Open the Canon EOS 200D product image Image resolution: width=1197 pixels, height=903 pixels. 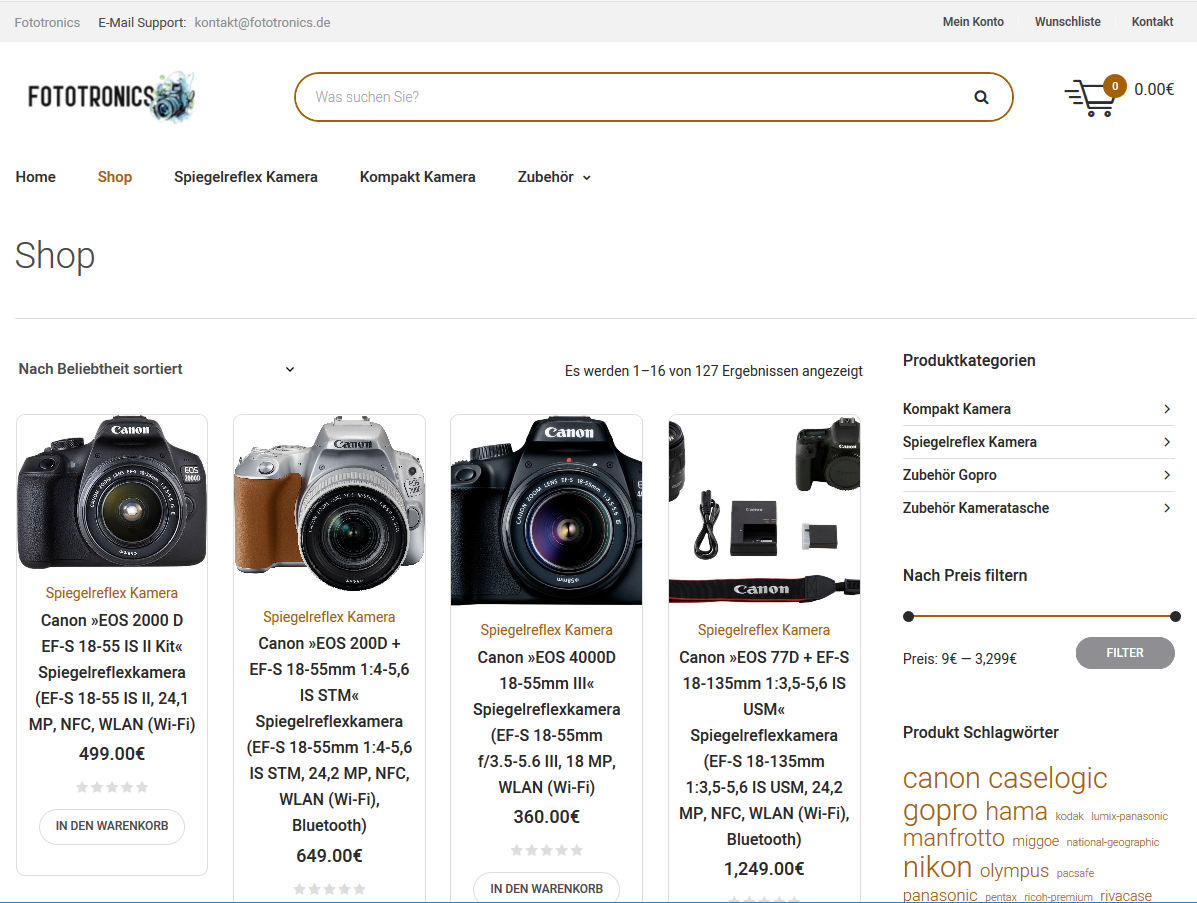click(329, 504)
